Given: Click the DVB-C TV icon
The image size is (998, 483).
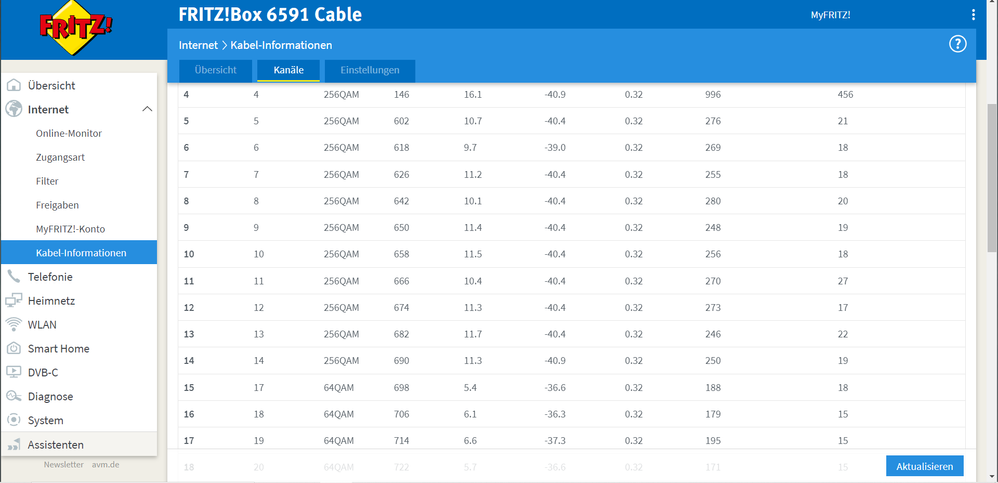Looking at the screenshot, I should [x=14, y=372].
